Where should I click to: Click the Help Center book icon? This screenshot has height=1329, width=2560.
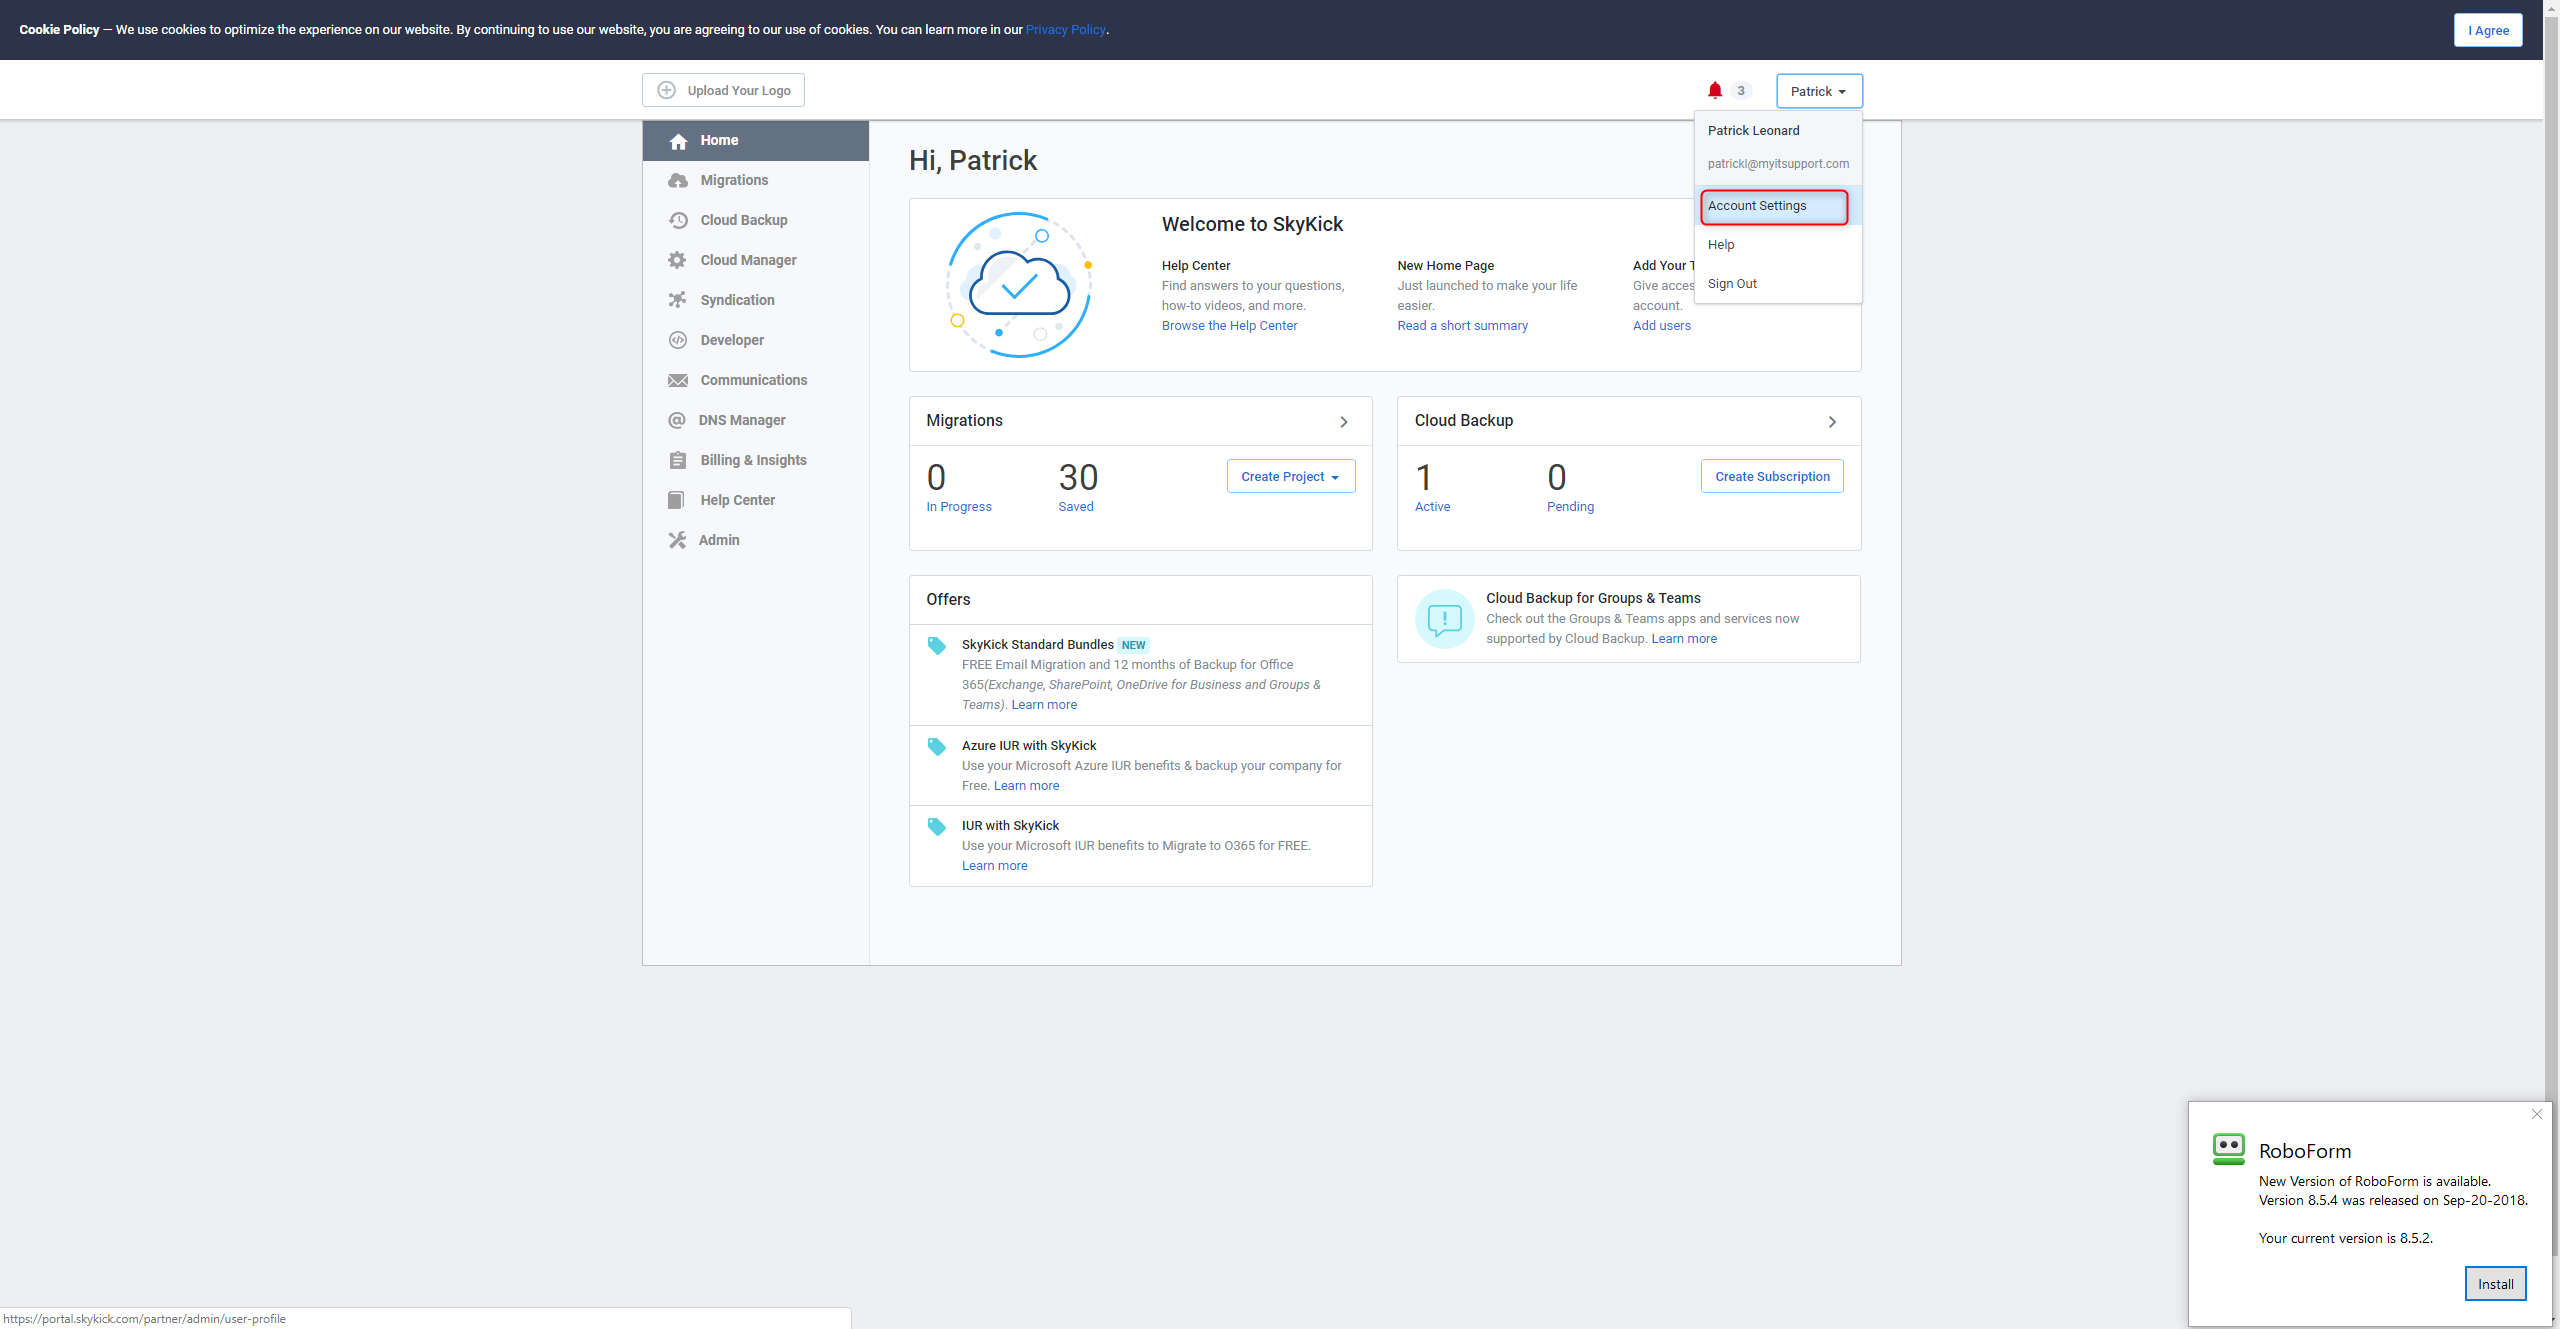[677, 501]
